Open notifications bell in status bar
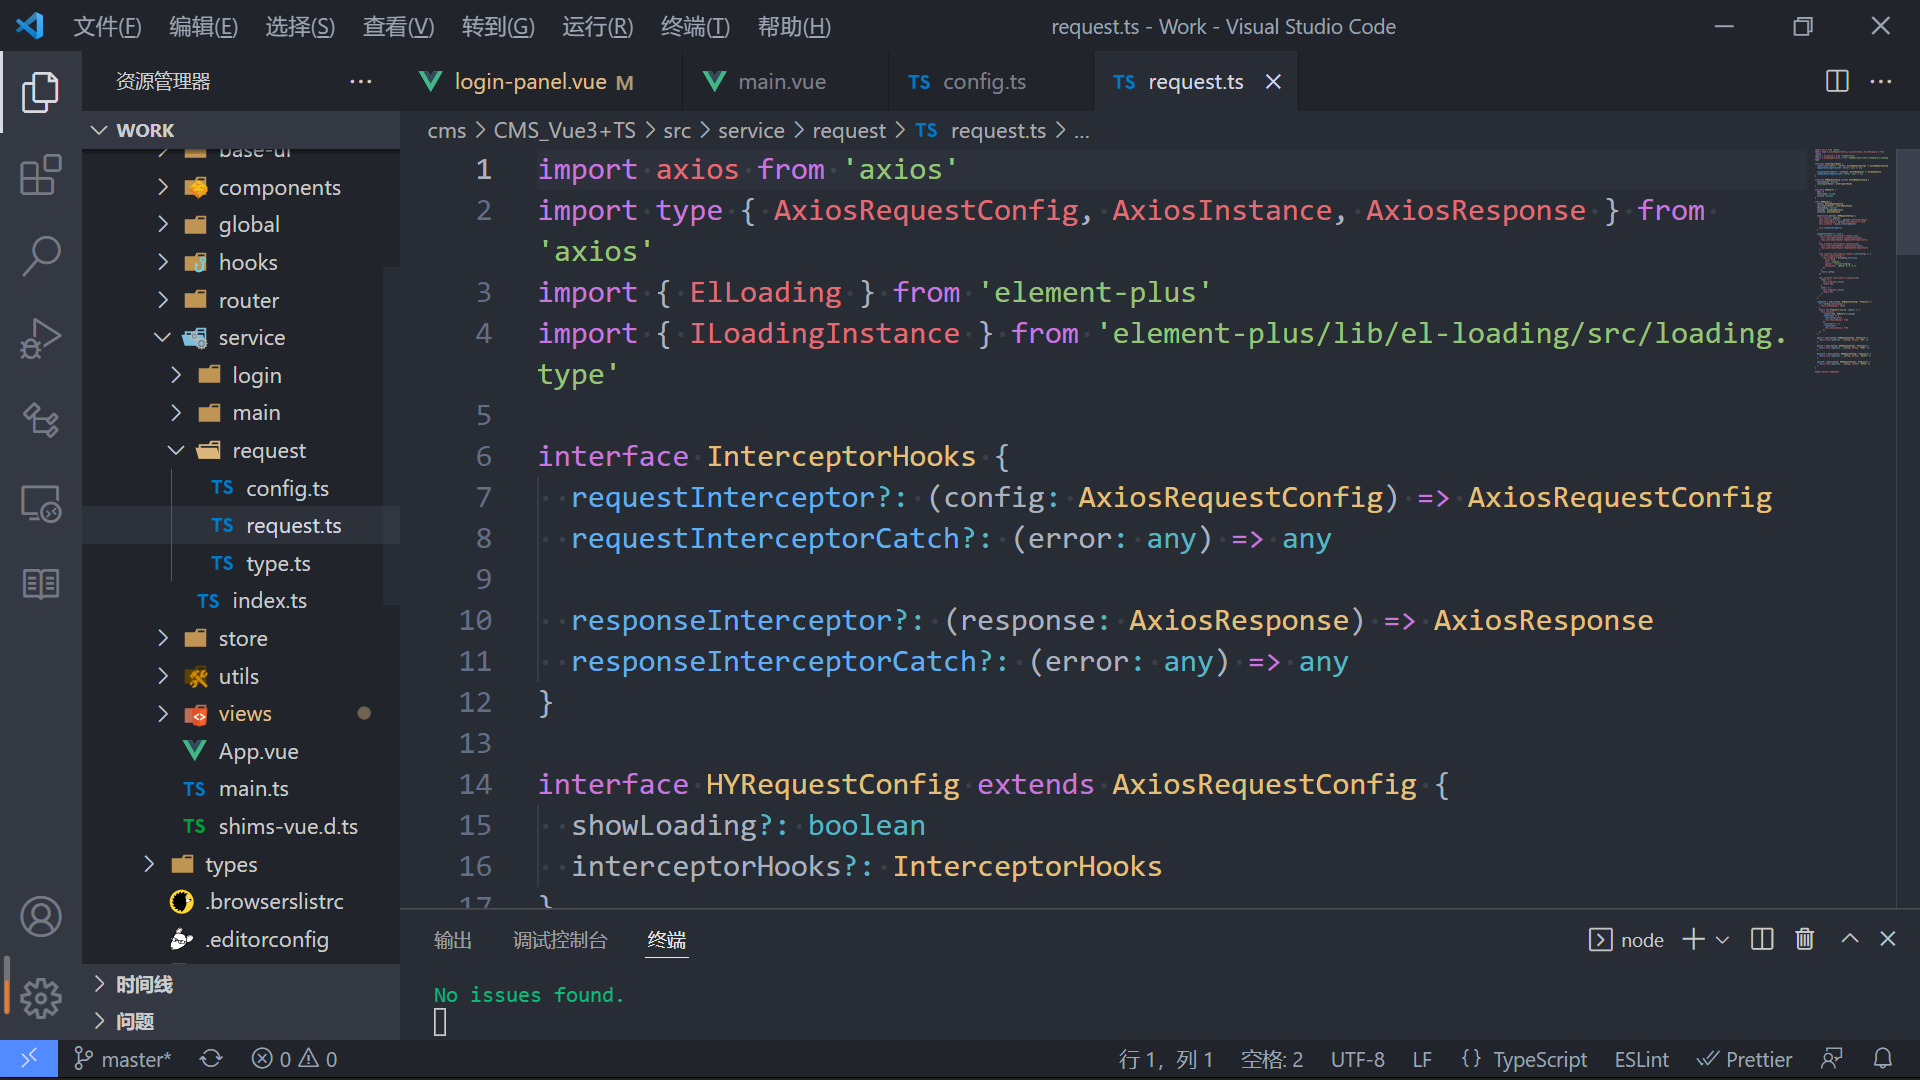The height and width of the screenshot is (1080, 1920). pos(1882,1059)
